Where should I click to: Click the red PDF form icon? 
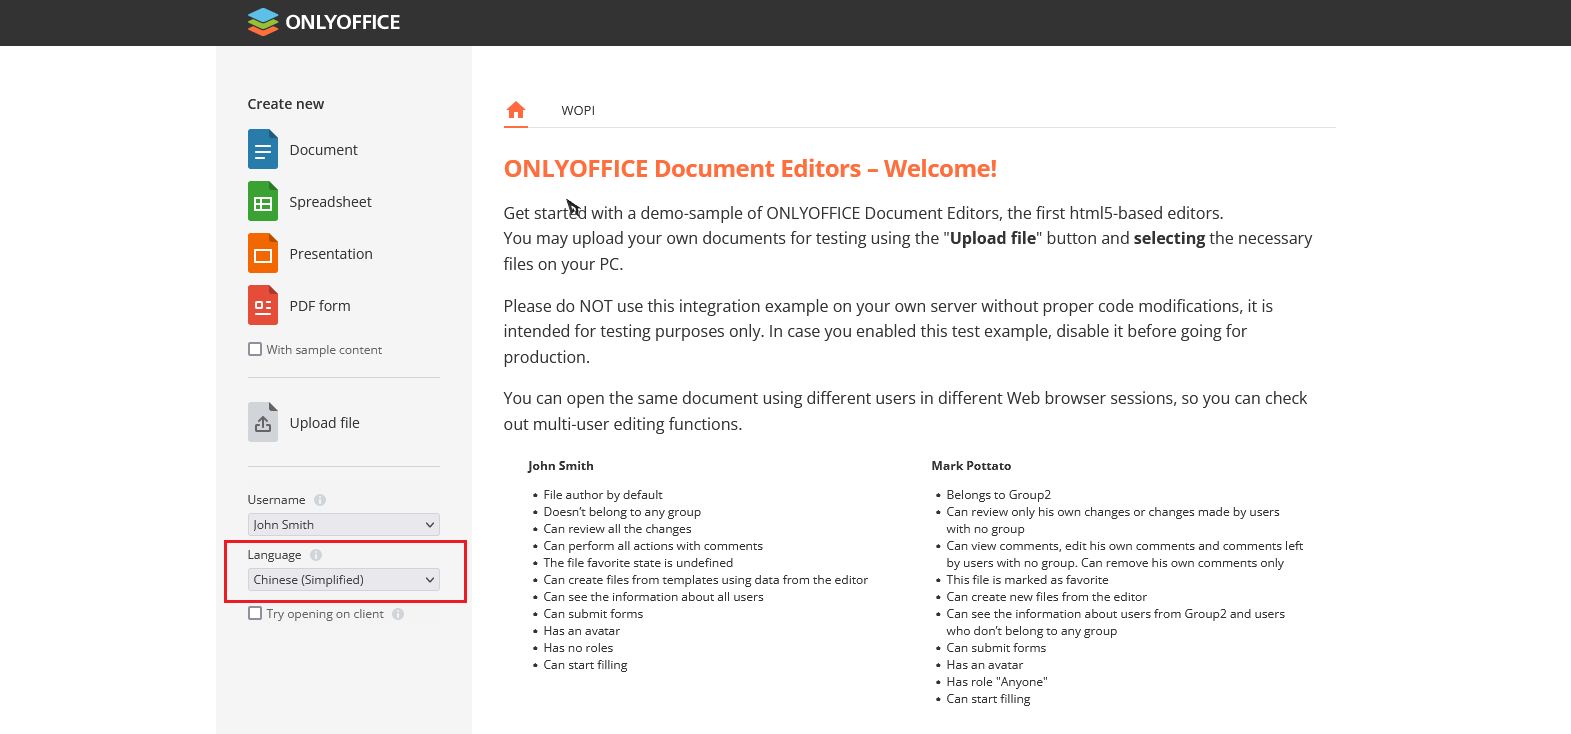pyautogui.click(x=263, y=306)
